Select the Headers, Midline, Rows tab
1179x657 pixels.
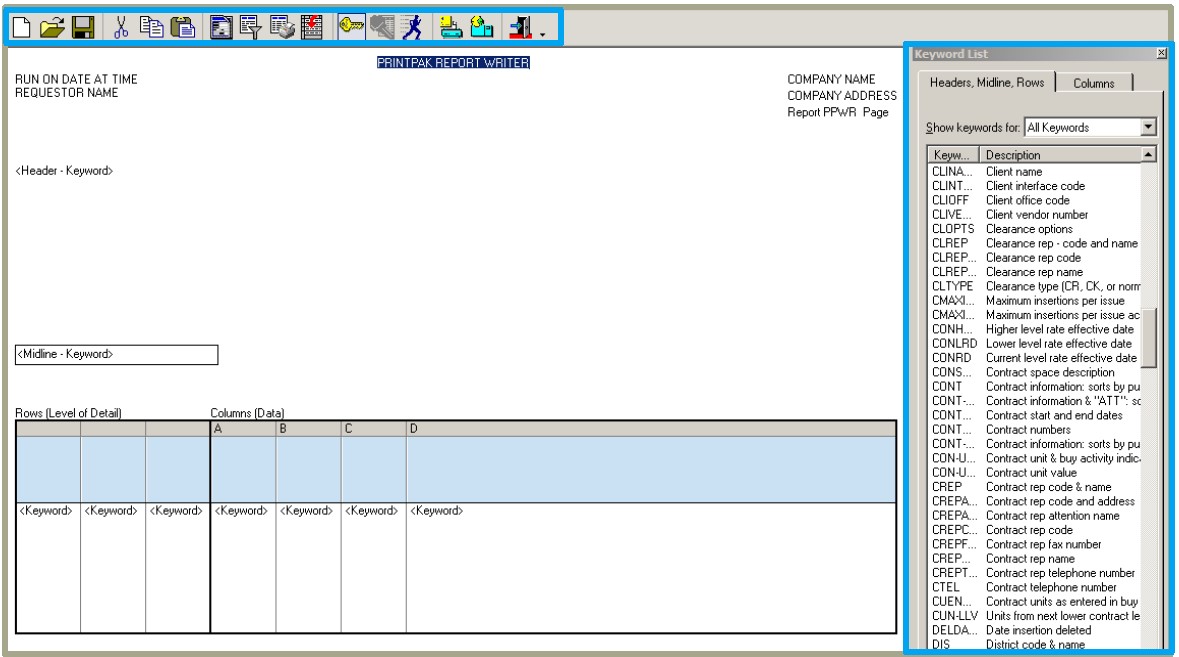[x=987, y=82]
